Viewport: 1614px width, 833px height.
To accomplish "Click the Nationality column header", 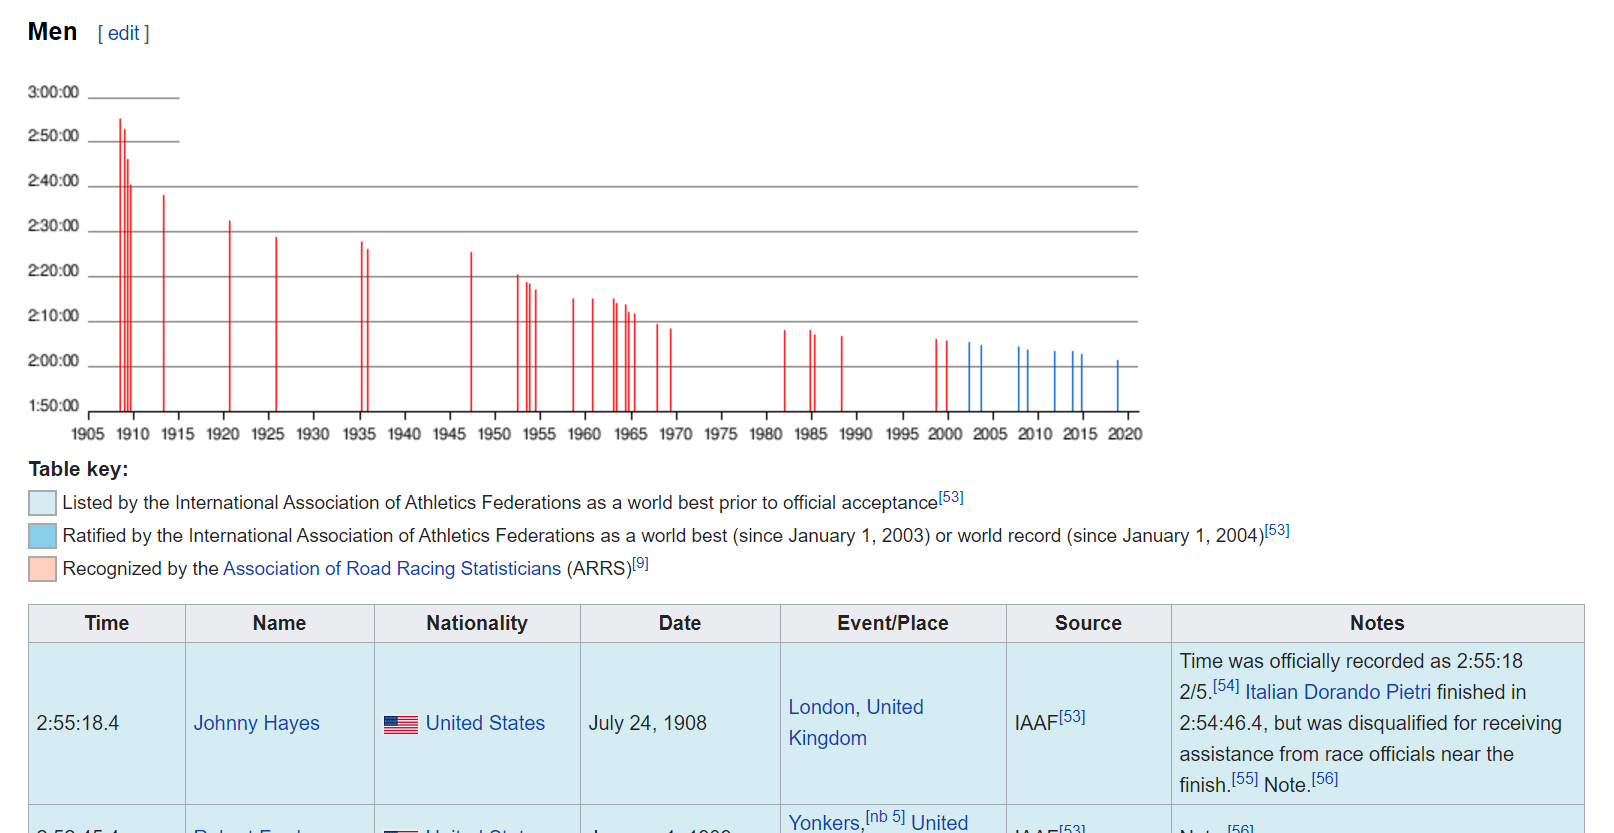I will (x=477, y=623).
